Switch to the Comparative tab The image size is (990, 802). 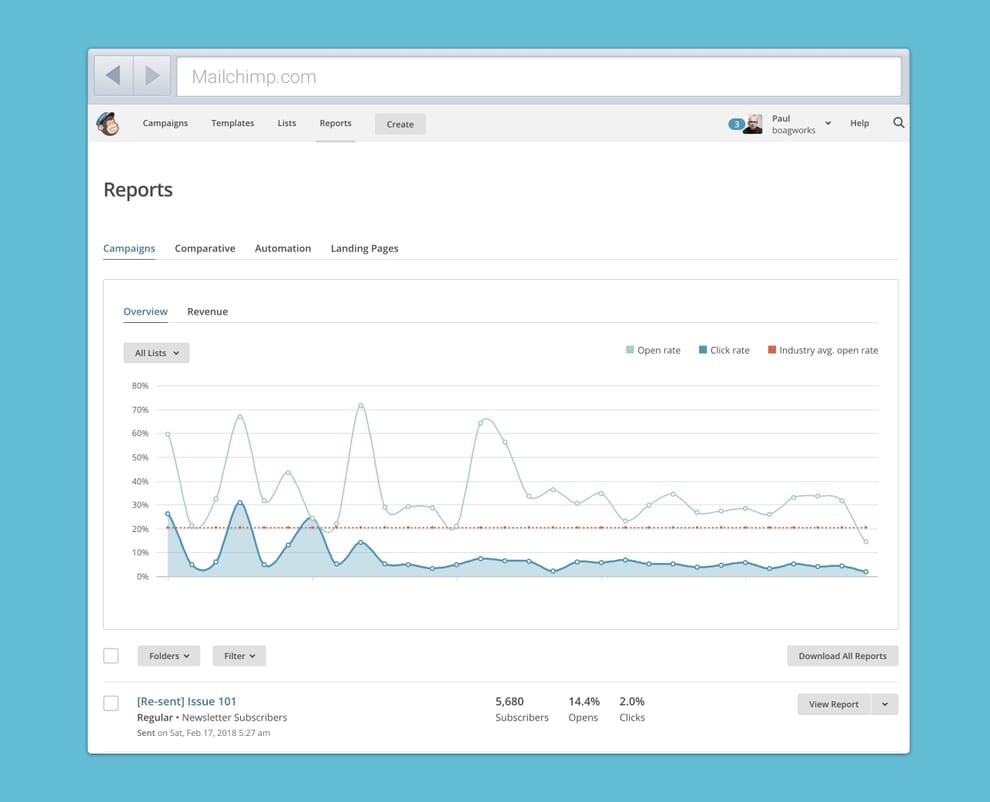click(x=205, y=248)
